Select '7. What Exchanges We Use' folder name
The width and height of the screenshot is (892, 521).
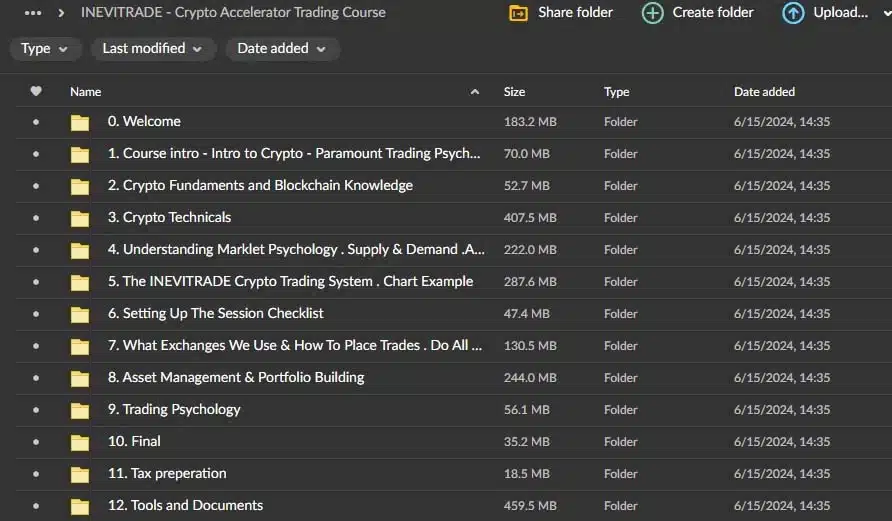(295, 345)
